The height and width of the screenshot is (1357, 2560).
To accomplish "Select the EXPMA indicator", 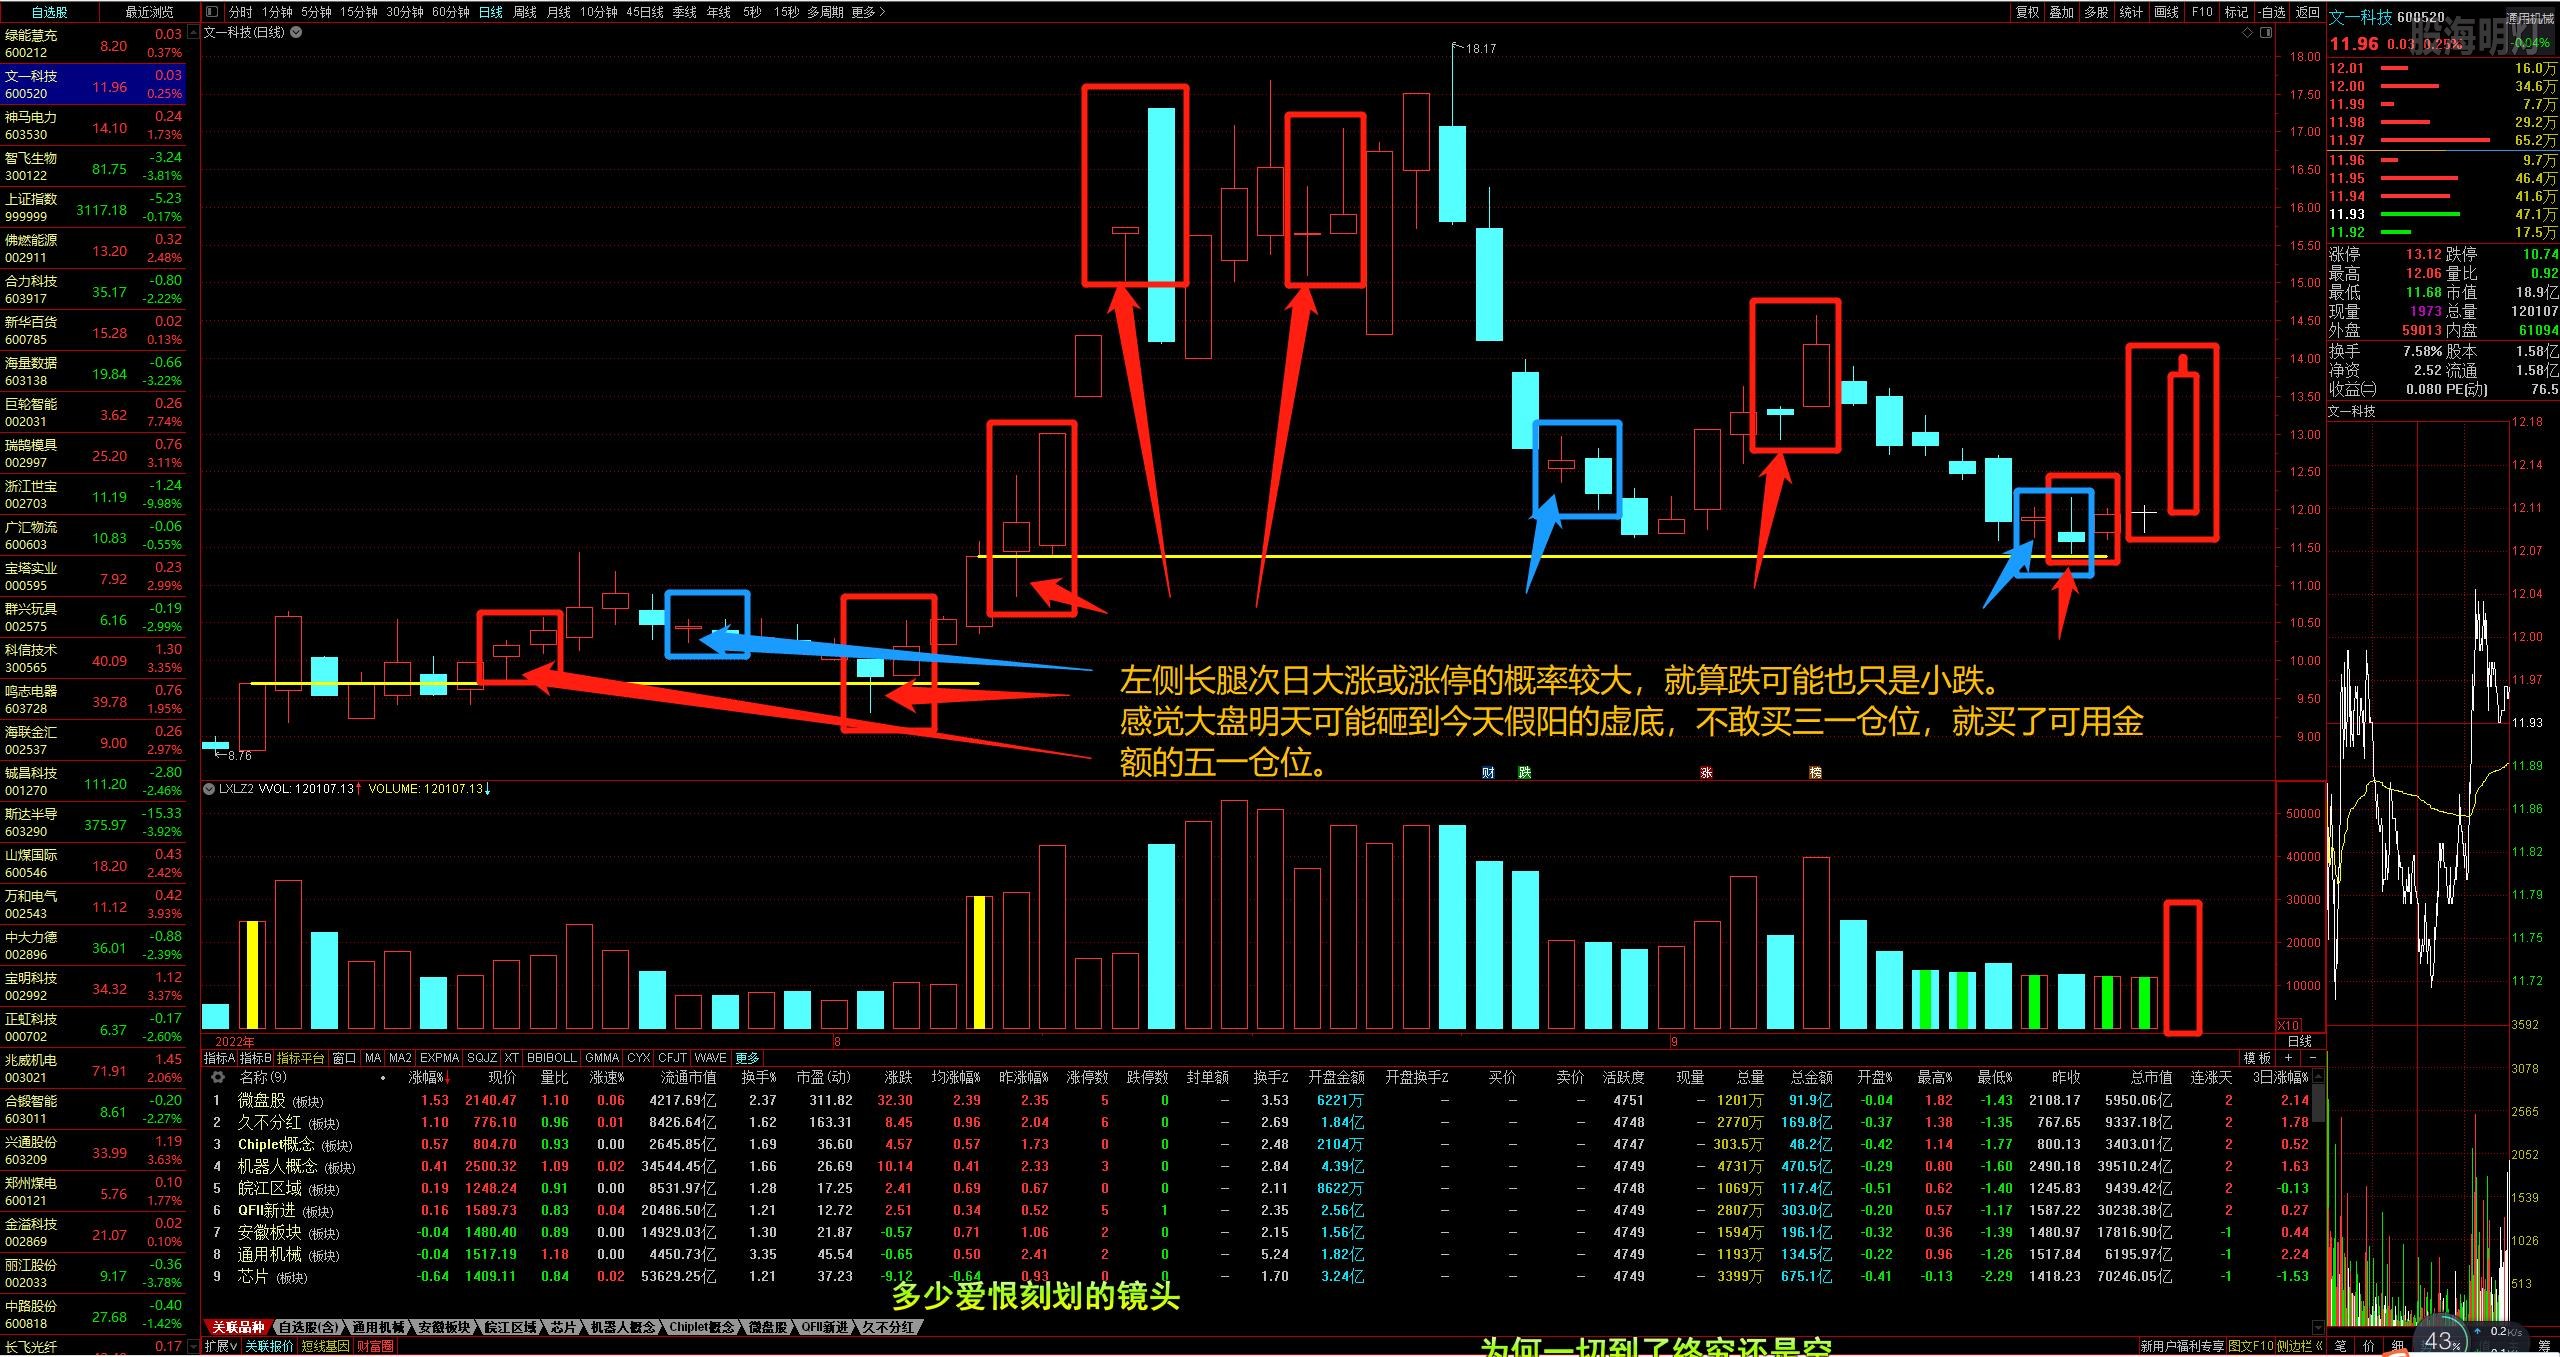I will pyautogui.click(x=439, y=1058).
